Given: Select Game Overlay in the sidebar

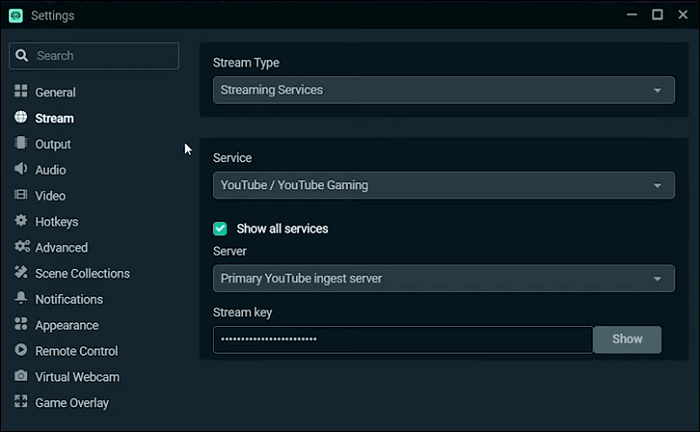Looking at the screenshot, I should (x=72, y=403).
